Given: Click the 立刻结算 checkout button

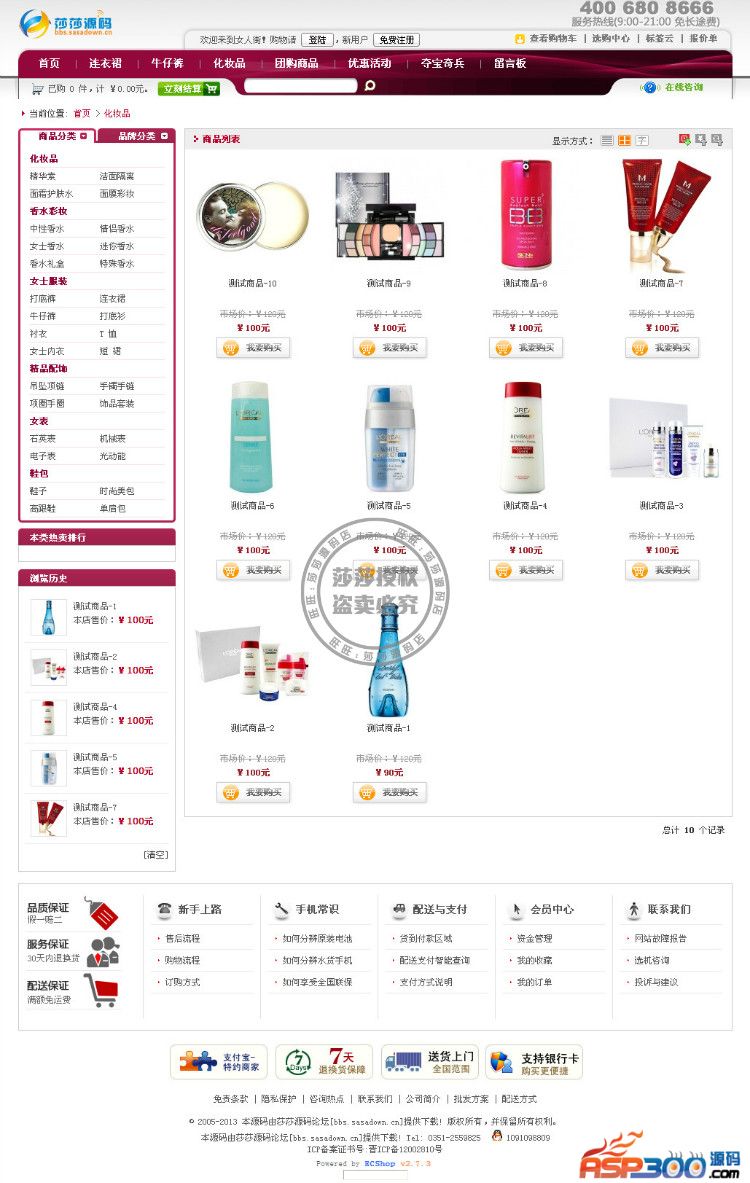Looking at the screenshot, I should 189,89.
